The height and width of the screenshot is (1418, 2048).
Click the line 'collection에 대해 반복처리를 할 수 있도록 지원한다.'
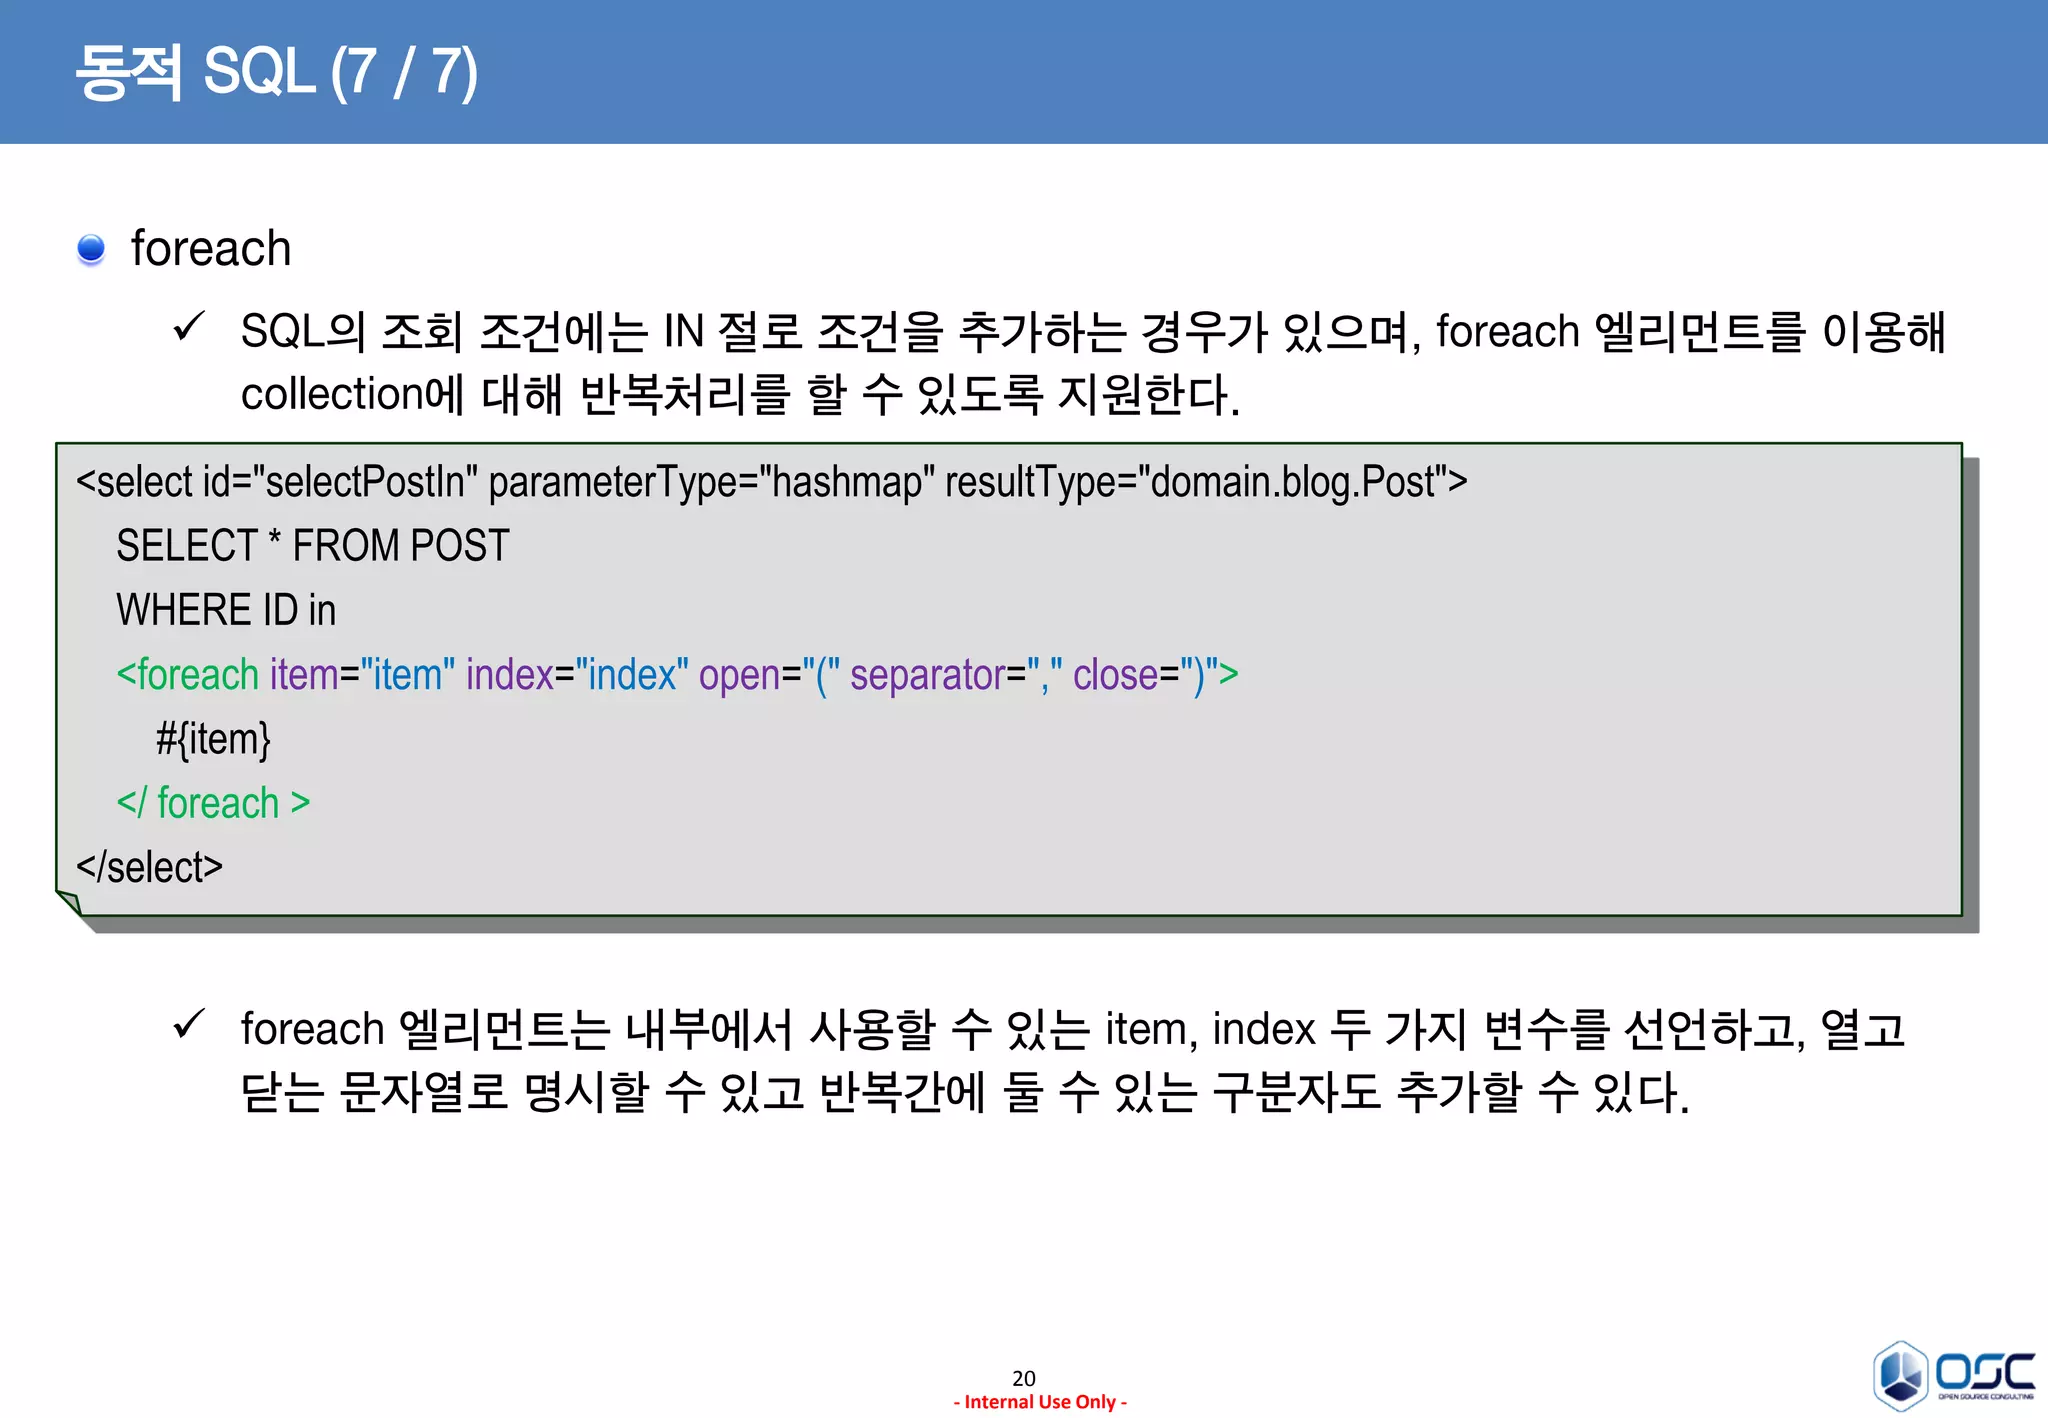pos(740,394)
